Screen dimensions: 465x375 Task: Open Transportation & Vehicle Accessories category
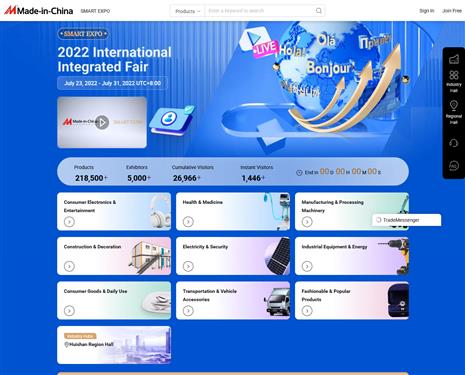click(233, 300)
